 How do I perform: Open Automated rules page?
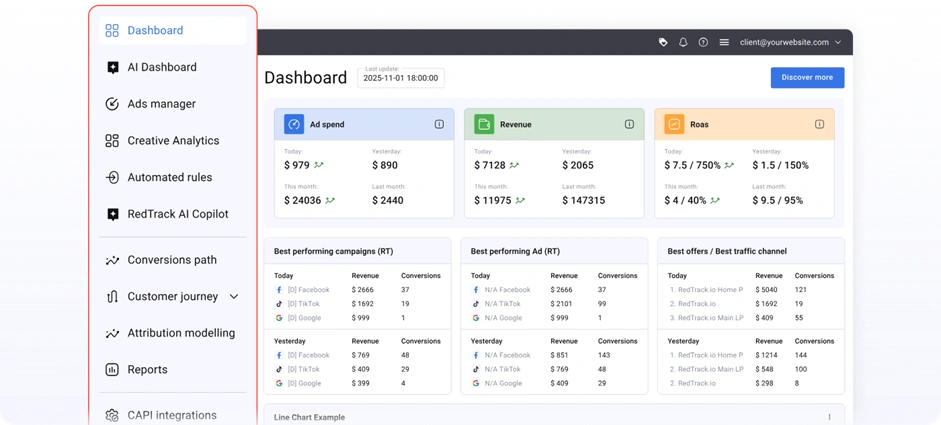tap(169, 178)
